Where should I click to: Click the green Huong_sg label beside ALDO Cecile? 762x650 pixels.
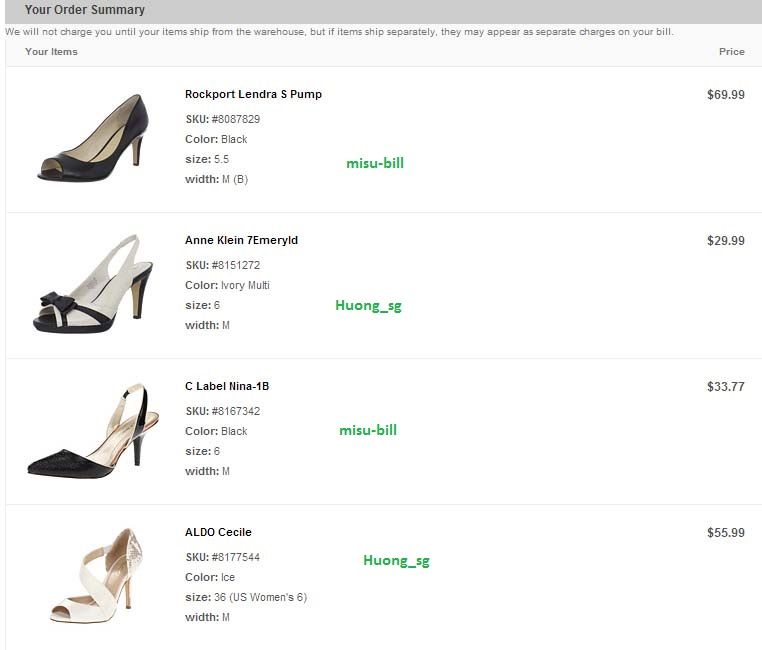[396, 560]
